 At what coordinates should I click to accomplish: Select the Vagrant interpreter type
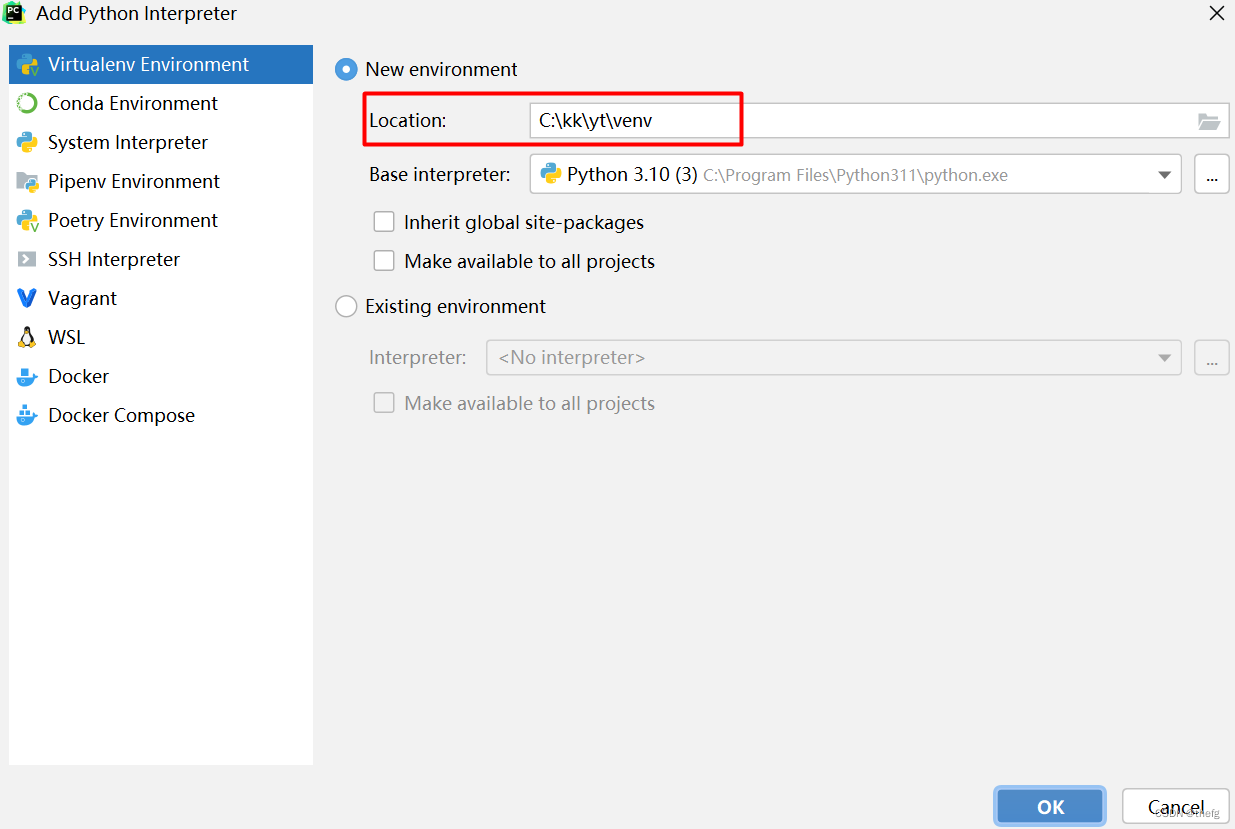tap(161, 298)
